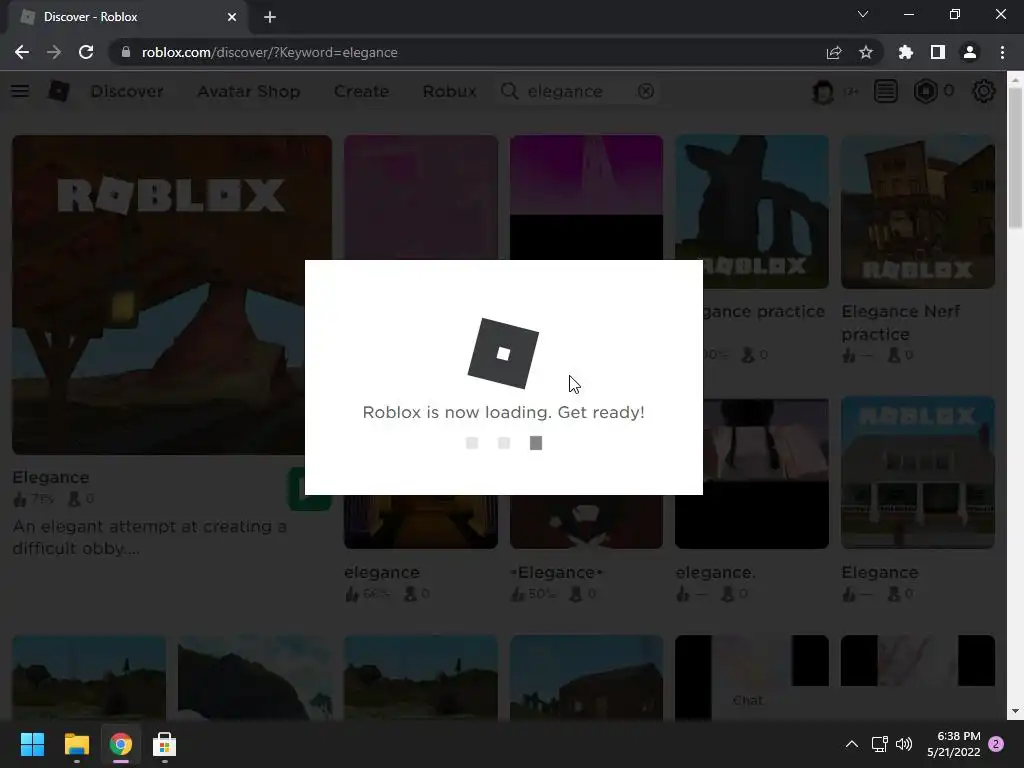Open Microsoft Store from taskbar
The width and height of the screenshot is (1024, 768).
click(x=165, y=744)
